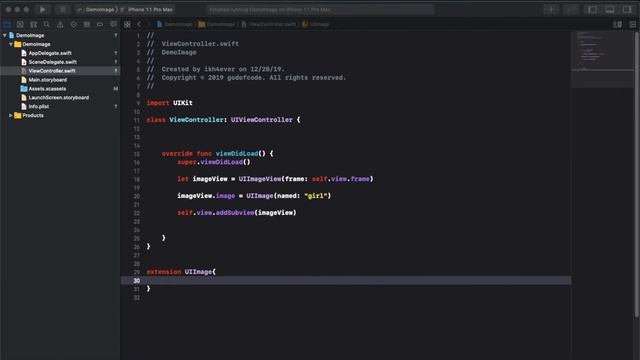Viewport: 640px width, 360px height.
Task: Click 'UIViewController' superclass in code
Action: tap(262, 120)
